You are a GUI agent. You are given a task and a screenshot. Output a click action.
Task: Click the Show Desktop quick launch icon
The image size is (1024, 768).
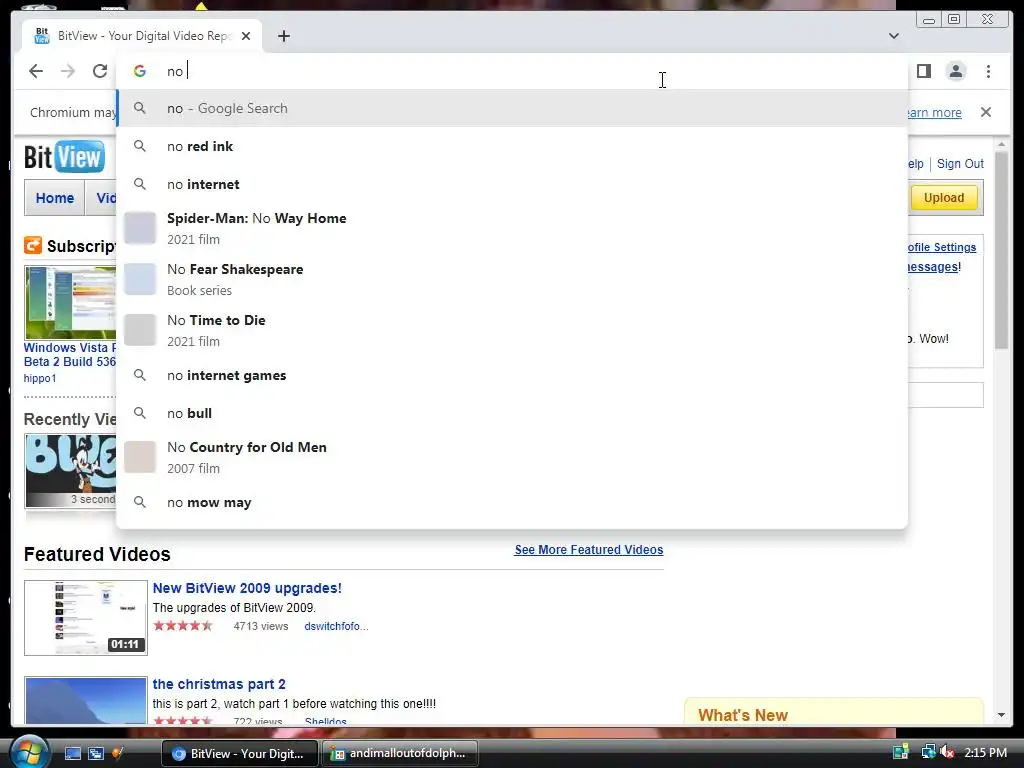coord(72,754)
